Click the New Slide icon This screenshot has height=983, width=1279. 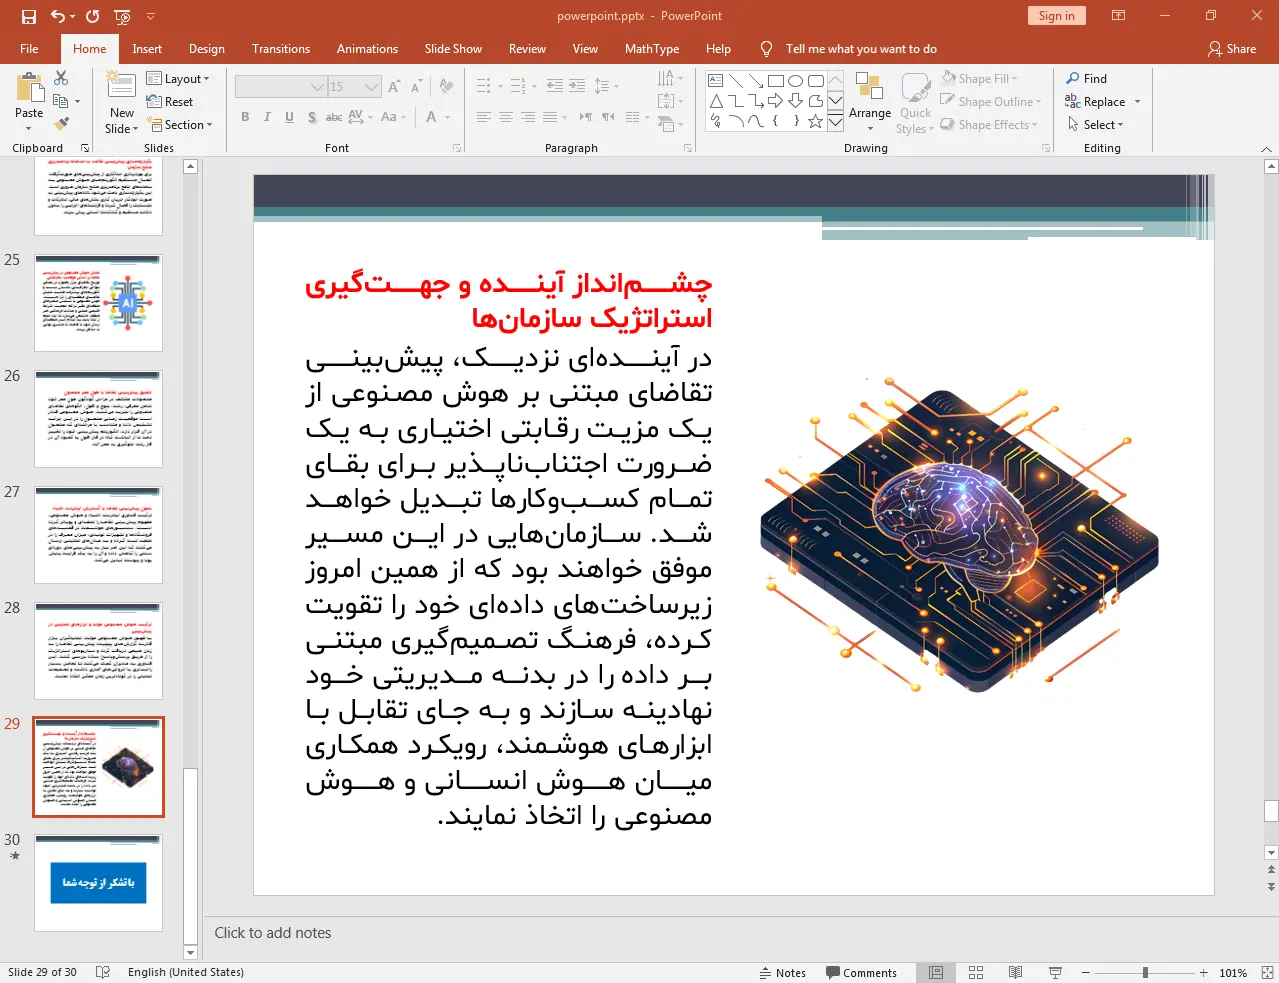121,86
